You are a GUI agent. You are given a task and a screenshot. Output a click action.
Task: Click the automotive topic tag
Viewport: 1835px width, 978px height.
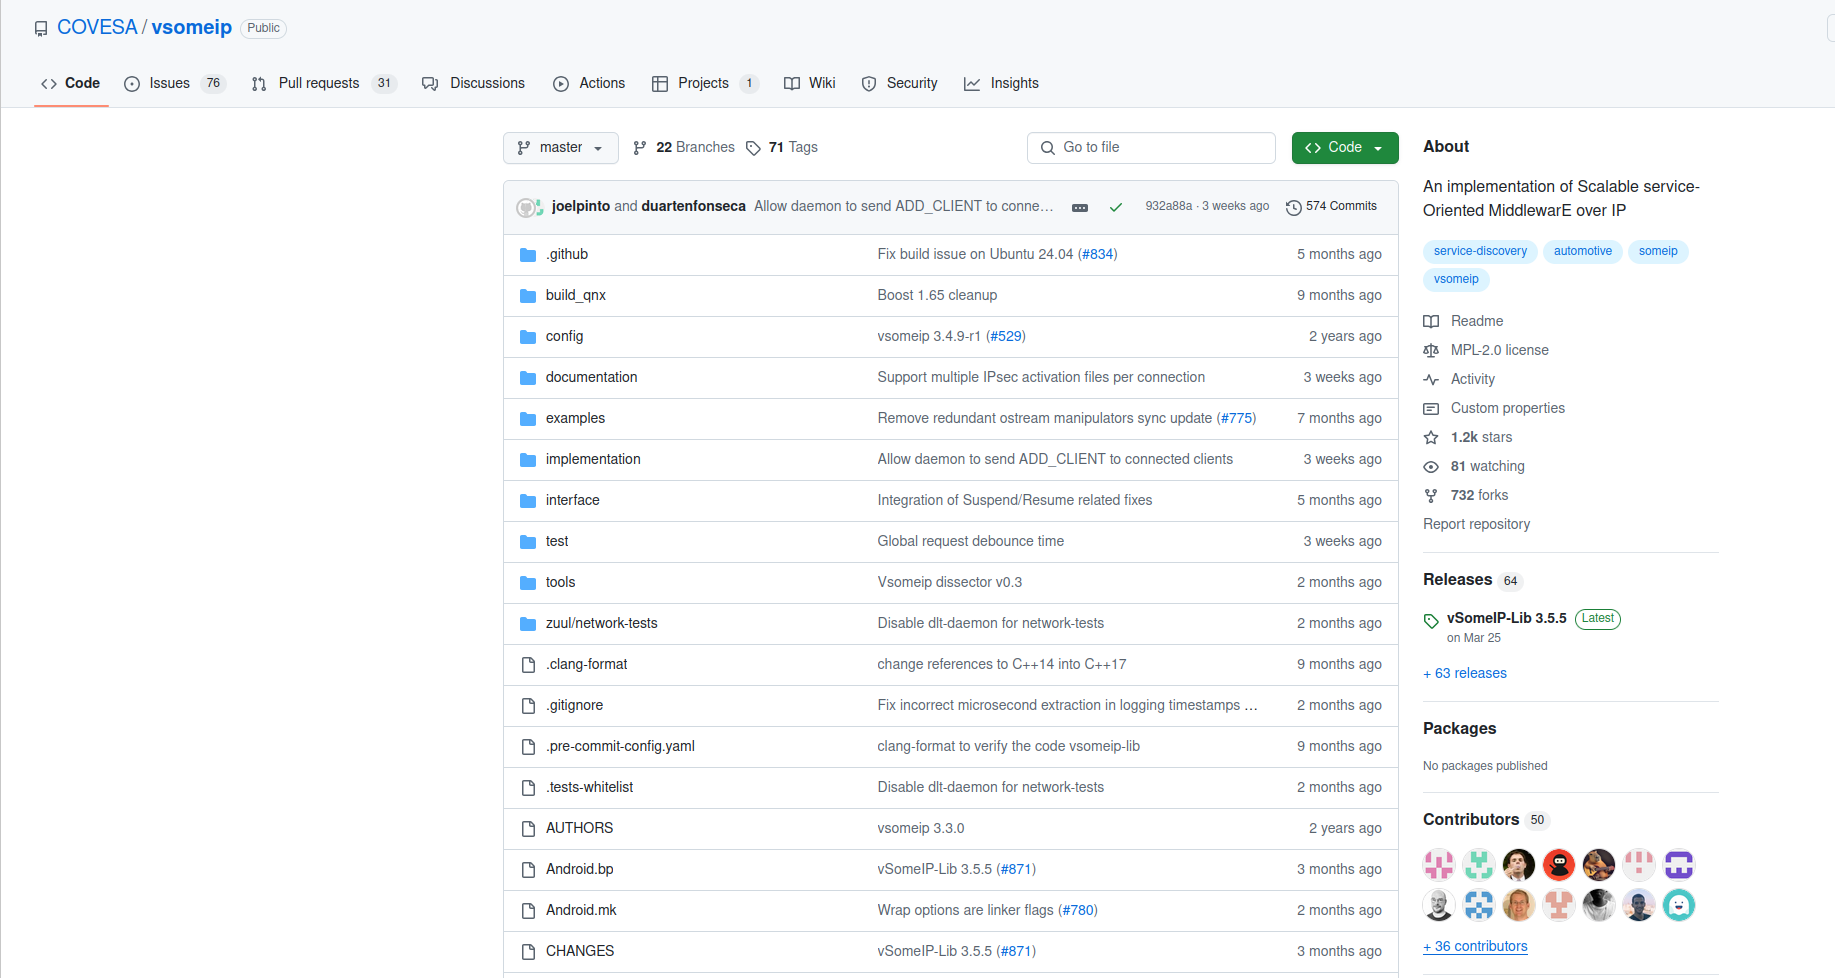pyautogui.click(x=1583, y=252)
